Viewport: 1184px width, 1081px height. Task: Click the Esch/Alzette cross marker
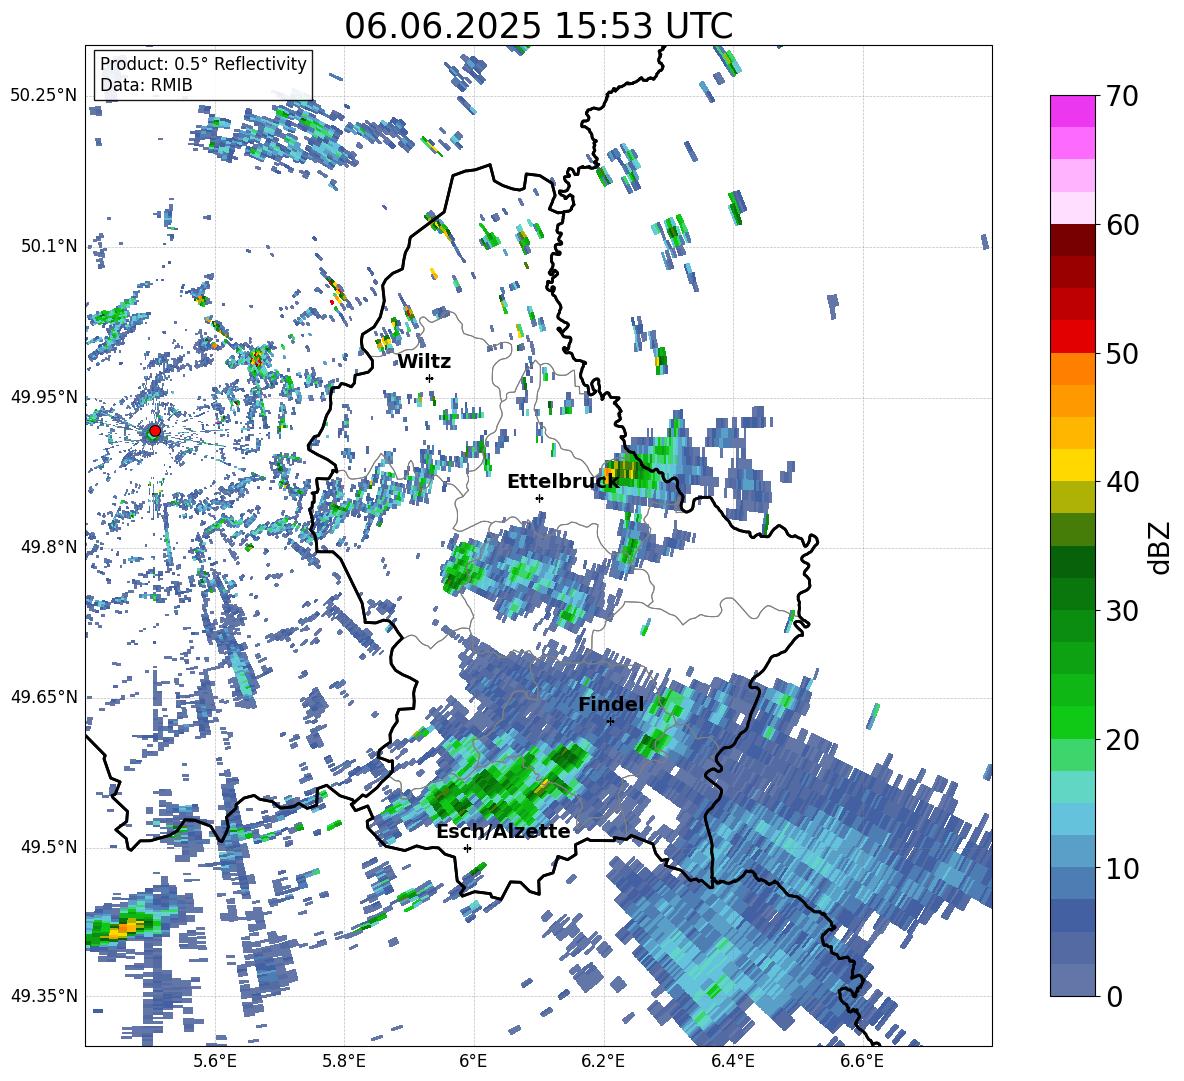467,848
